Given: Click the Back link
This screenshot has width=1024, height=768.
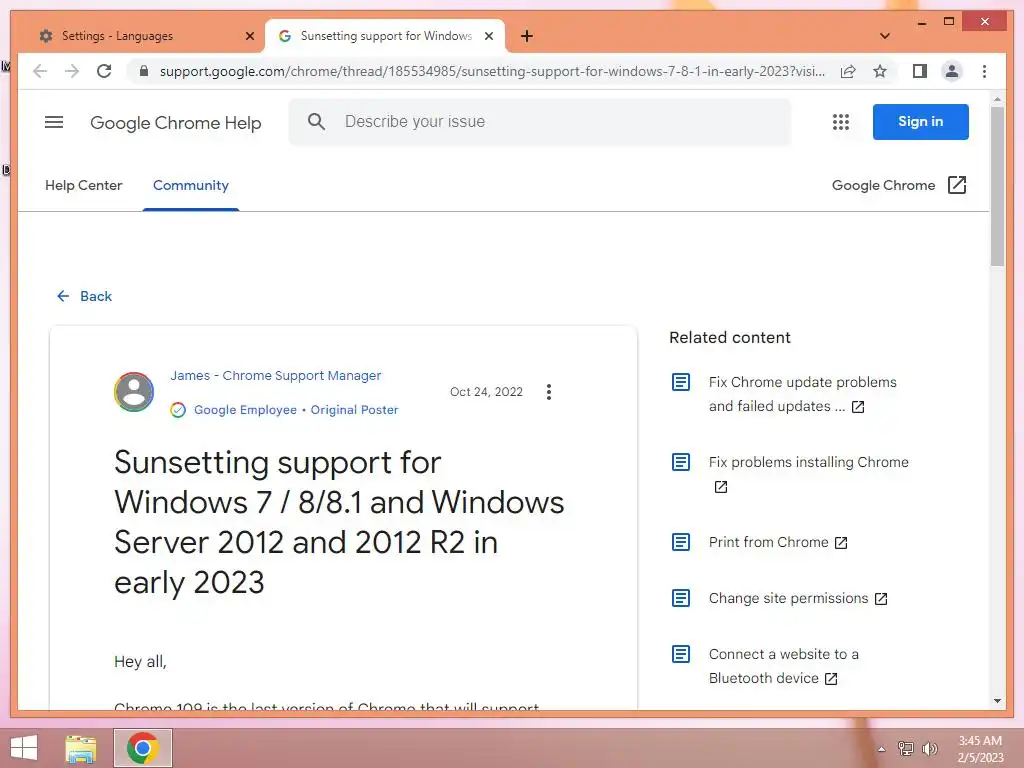Looking at the screenshot, I should click(x=84, y=296).
